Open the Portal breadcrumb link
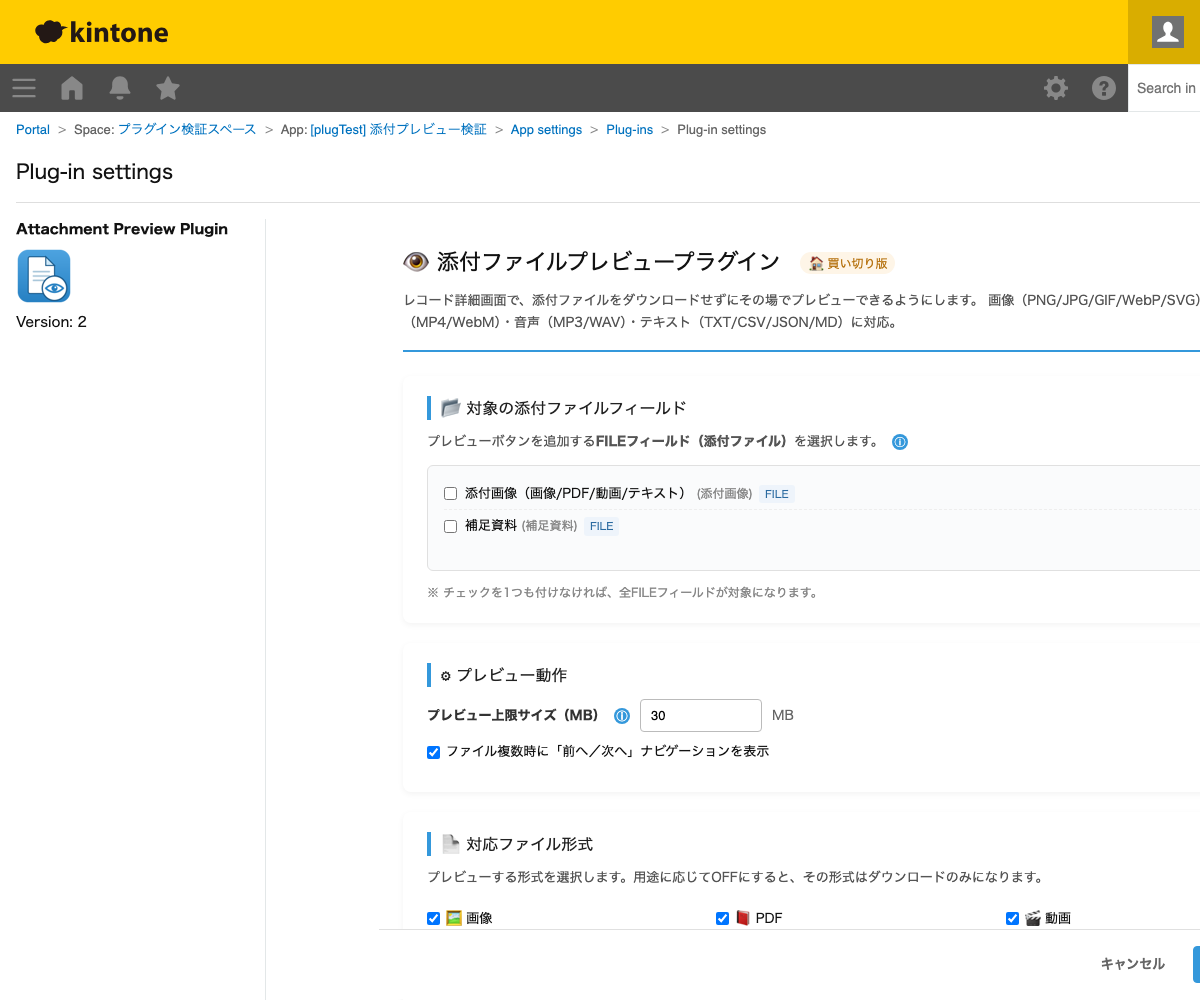This screenshot has height=1000, width=1200. (33, 130)
